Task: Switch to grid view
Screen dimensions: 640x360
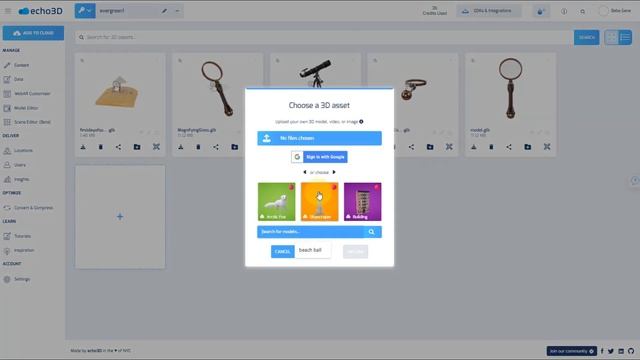Action: [x=611, y=38]
